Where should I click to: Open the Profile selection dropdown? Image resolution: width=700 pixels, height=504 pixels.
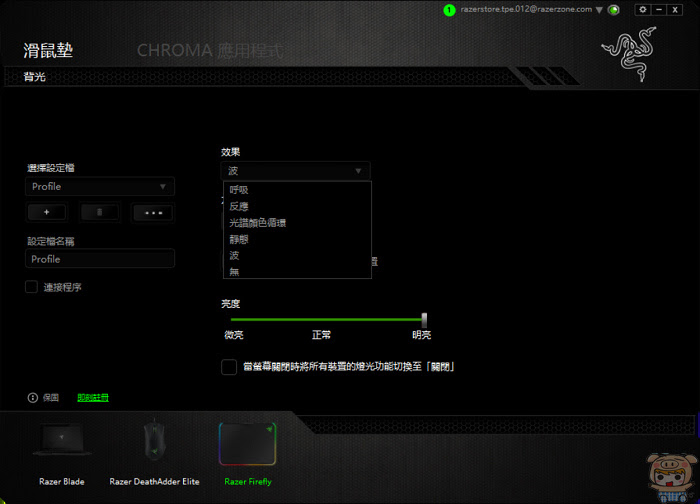click(100, 187)
